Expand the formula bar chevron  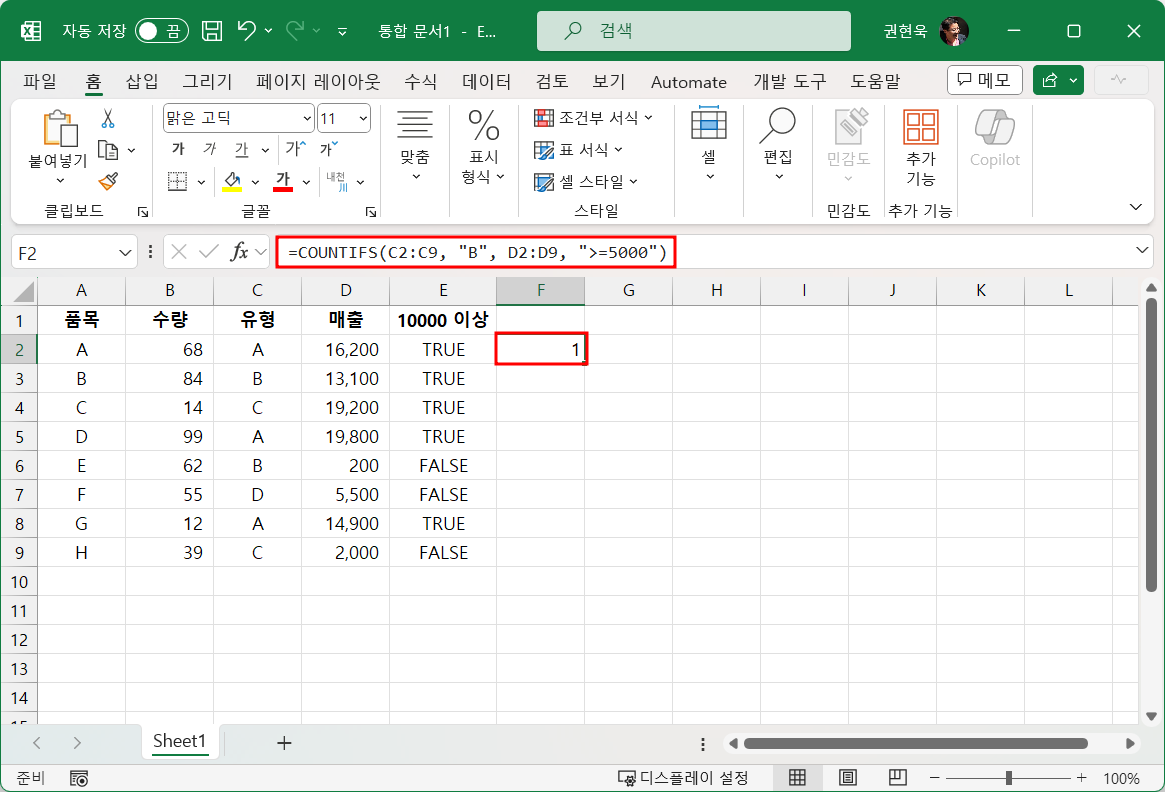(1142, 250)
